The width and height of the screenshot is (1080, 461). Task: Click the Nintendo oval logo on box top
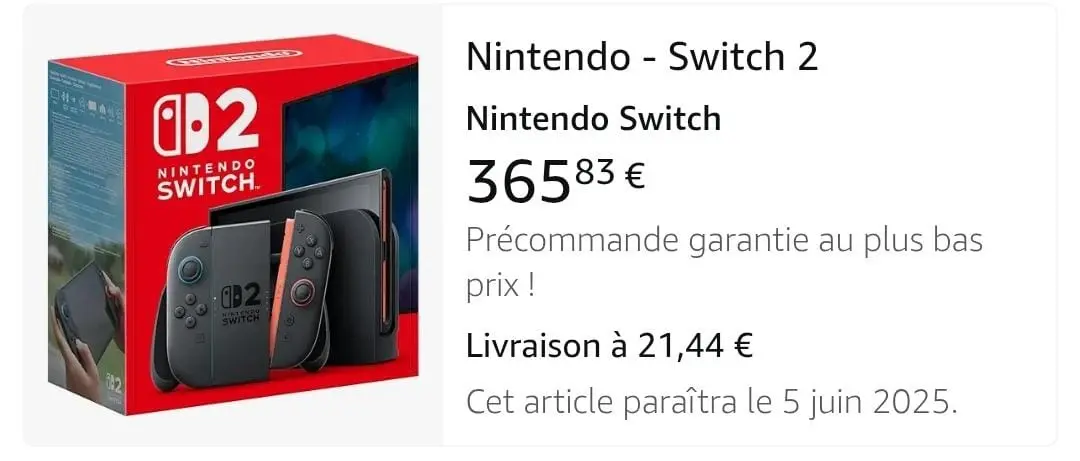[233, 58]
